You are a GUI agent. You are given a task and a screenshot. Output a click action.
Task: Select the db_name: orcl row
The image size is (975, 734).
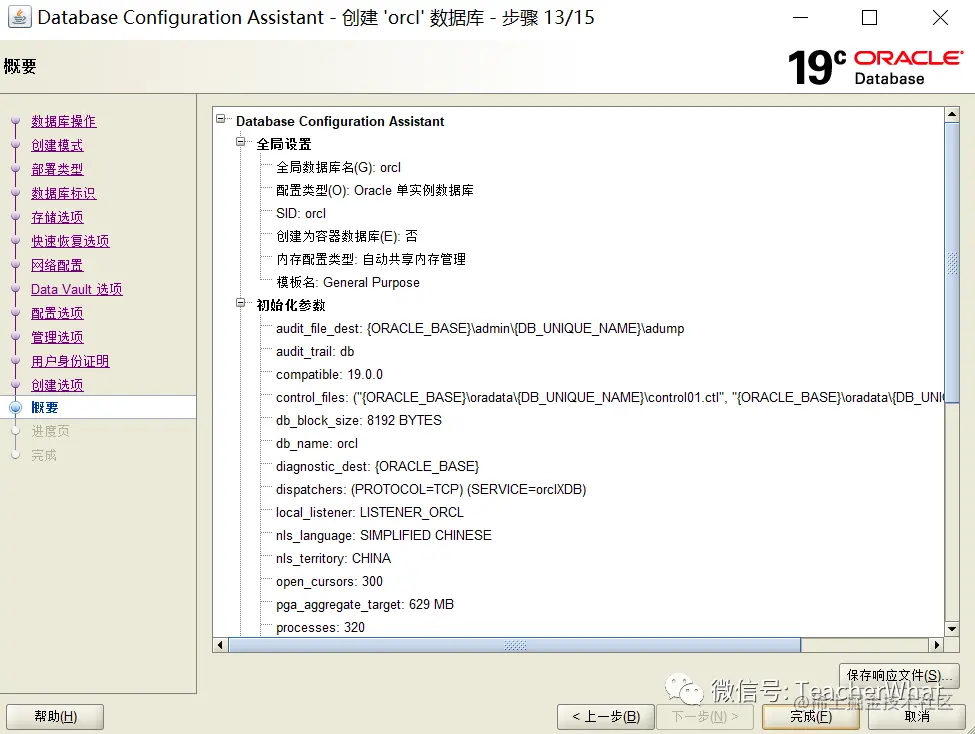click(x=317, y=444)
